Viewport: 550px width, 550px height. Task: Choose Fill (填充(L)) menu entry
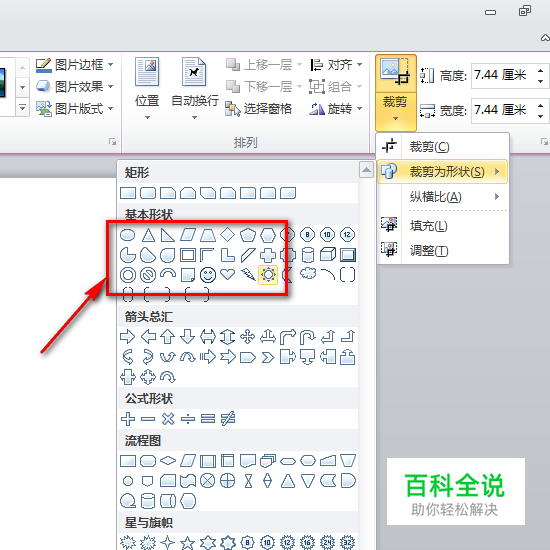click(x=443, y=226)
